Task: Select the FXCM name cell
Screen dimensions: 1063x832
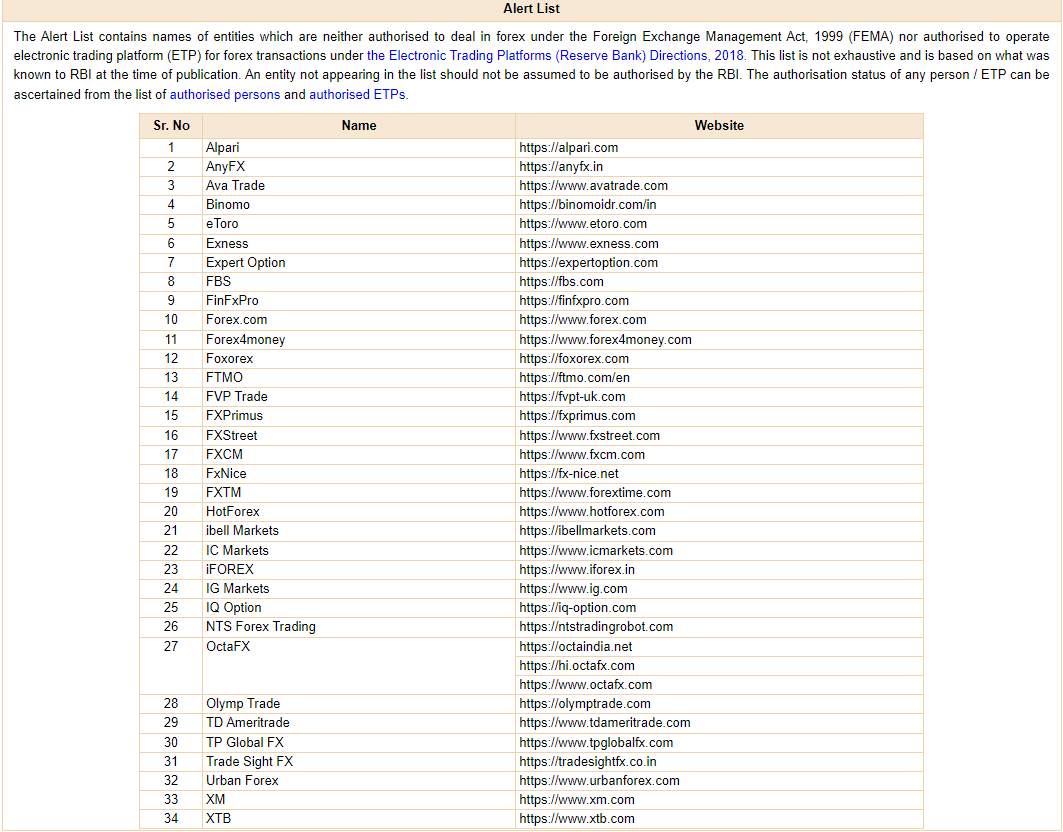Action: [x=359, y=454]
